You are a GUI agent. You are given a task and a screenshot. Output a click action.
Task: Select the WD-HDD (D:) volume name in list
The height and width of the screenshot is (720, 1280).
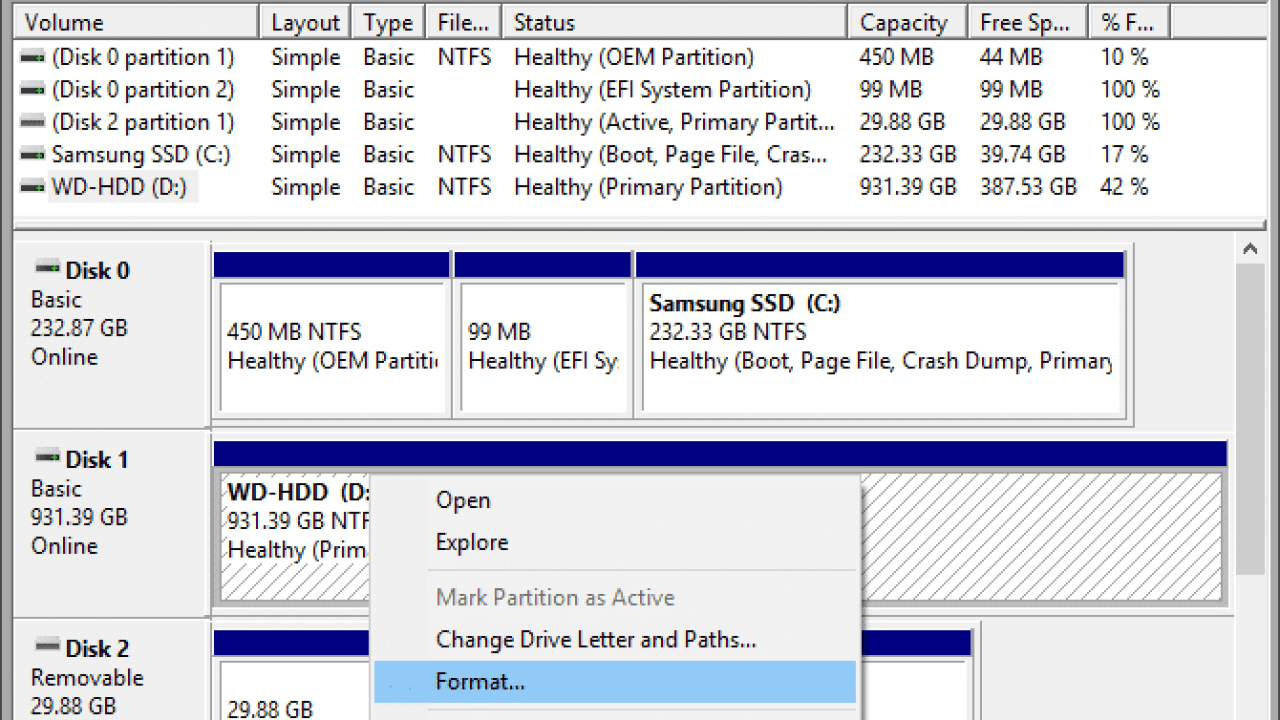[119, 187]
